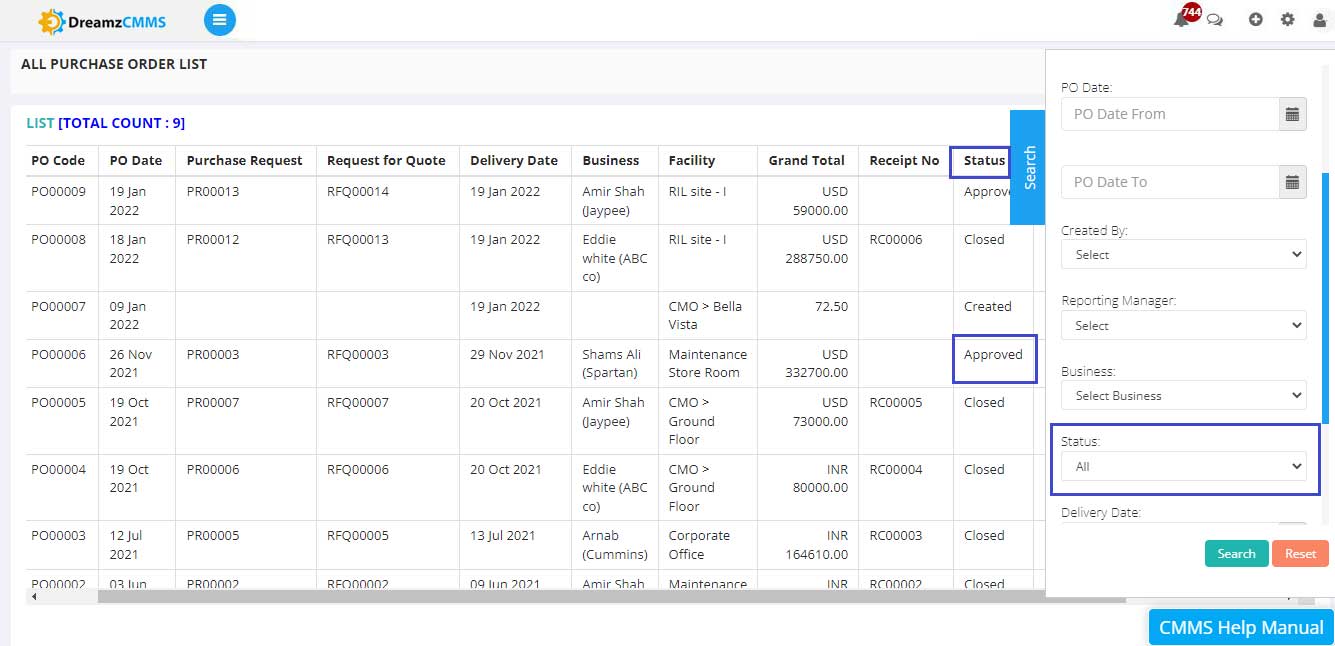The height and width of the screenshot is (646, 1335).
Task: Click the Grand Total column header
Action: pyautogui.click(x=806, y=160)
